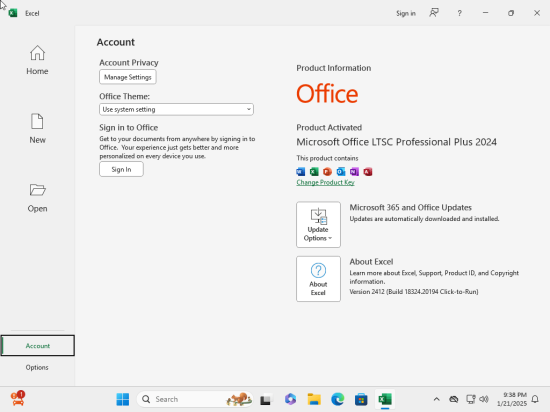Click the Sign In button under Sign in to Office
Screen dimensions: 550x412
[x=121, y=169]
